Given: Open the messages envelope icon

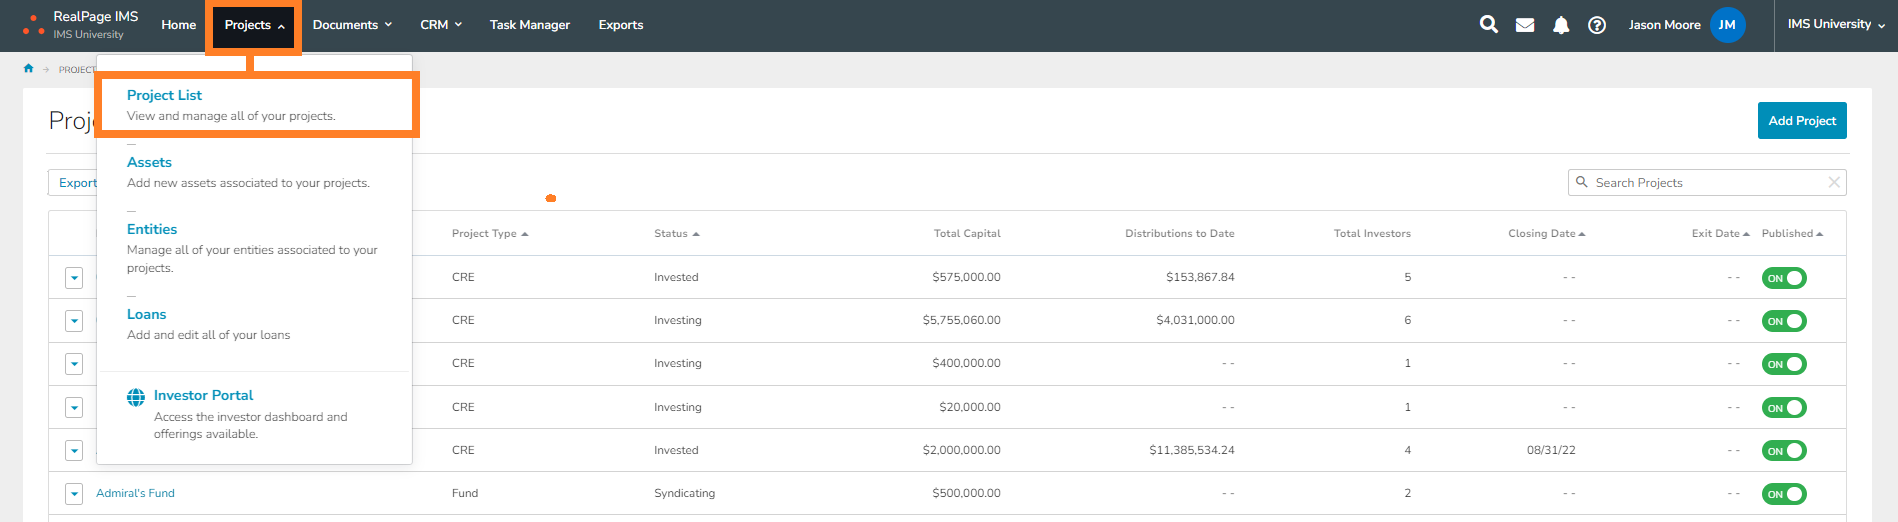Looking at the screenshot, I should pos(1524,25).
